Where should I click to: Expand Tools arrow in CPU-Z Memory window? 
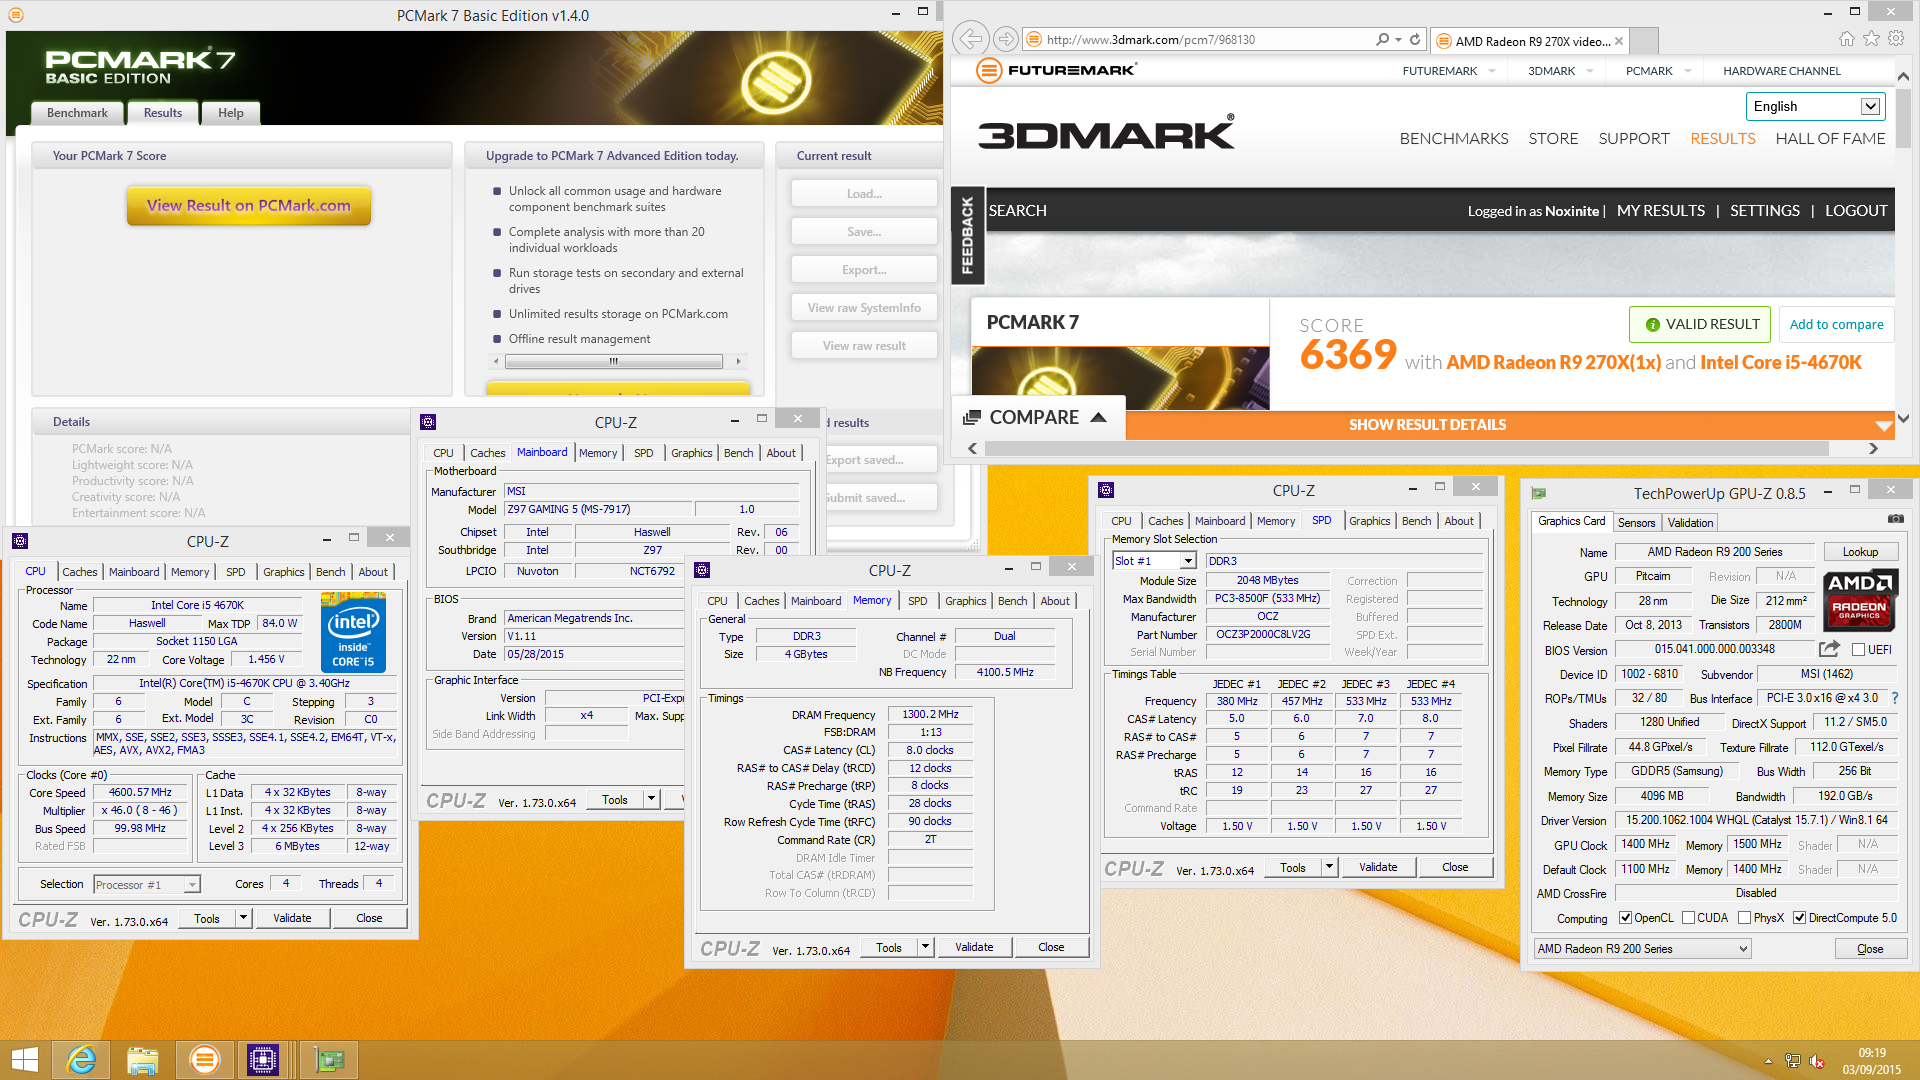[925, 947]
